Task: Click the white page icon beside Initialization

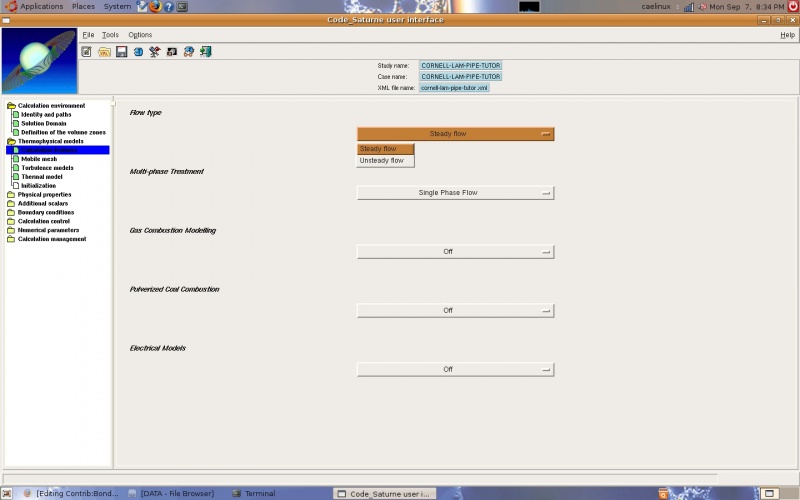Action: coord(16,186)
